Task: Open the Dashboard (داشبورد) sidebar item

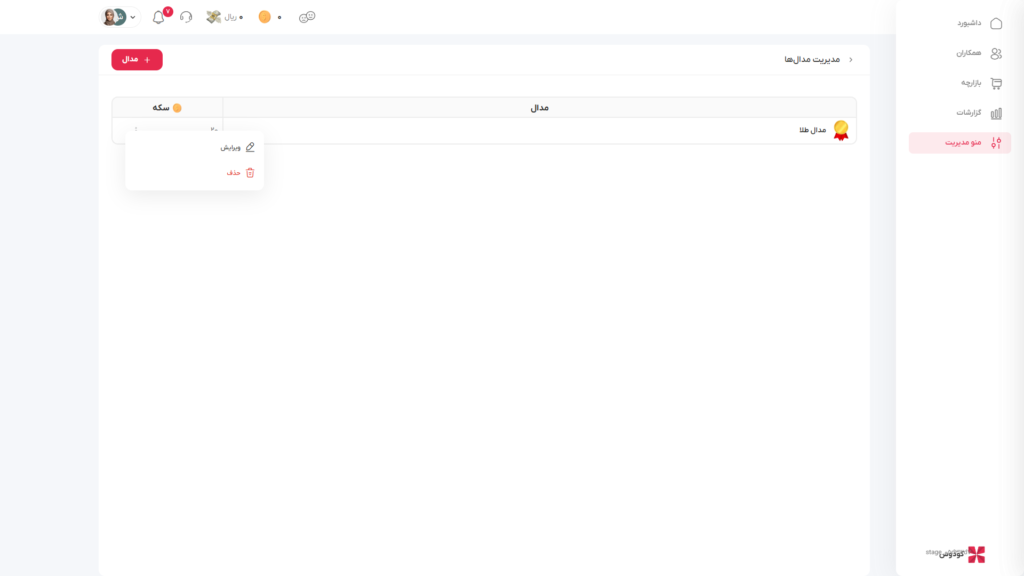Action: [x=978, y=24]
